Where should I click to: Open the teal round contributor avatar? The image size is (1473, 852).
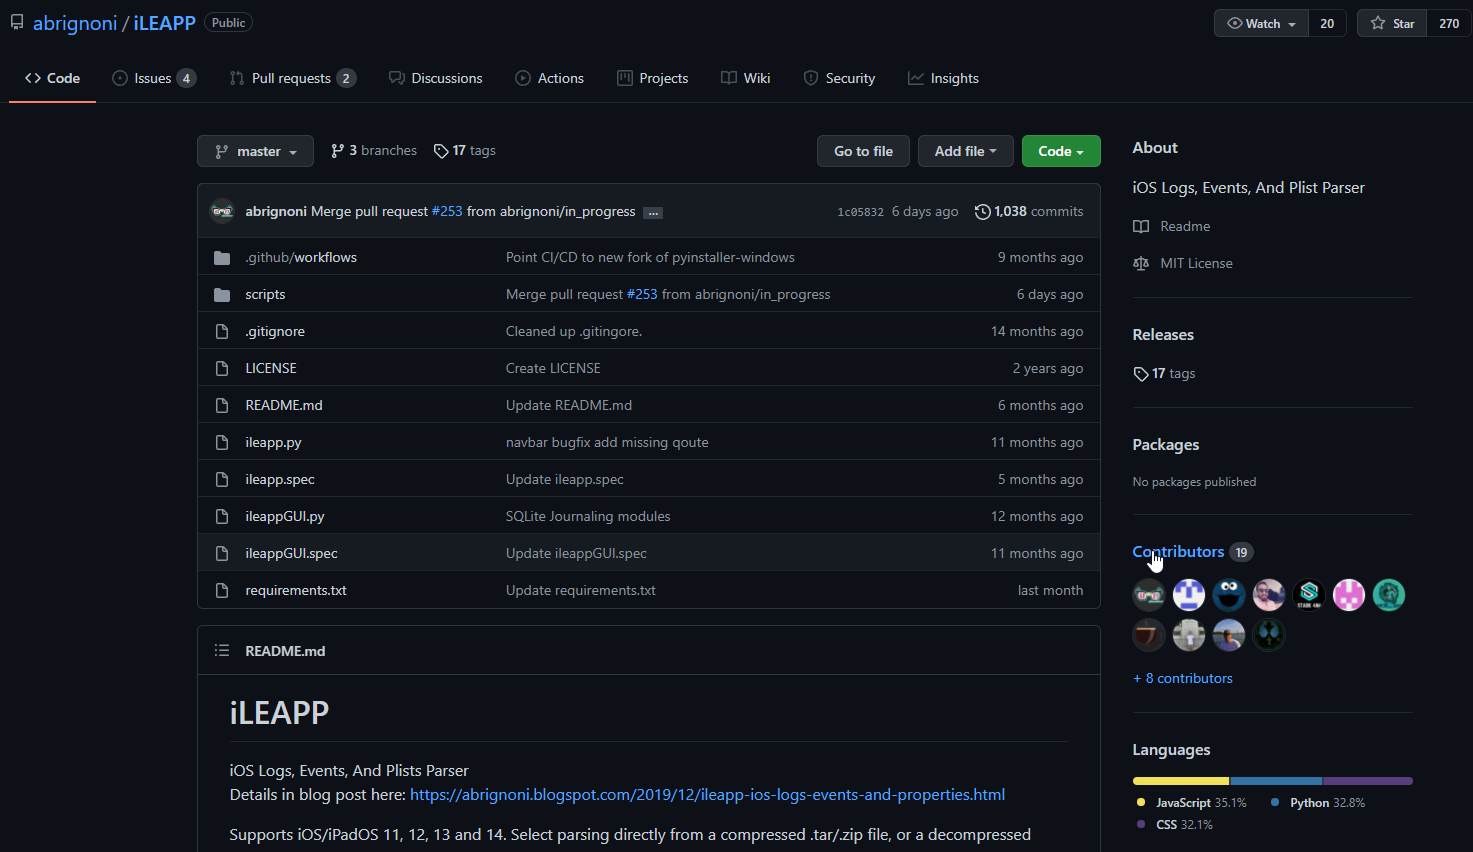1389,595
